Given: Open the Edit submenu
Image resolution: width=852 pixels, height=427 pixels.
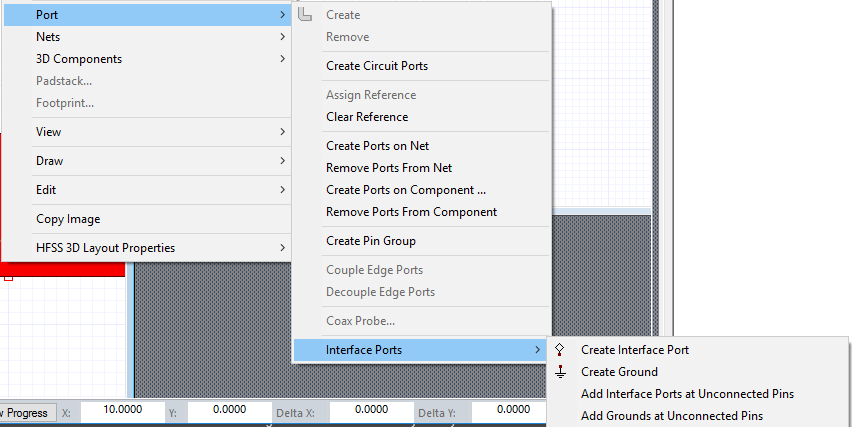Looking at the screenshot, I should [46, 190].
